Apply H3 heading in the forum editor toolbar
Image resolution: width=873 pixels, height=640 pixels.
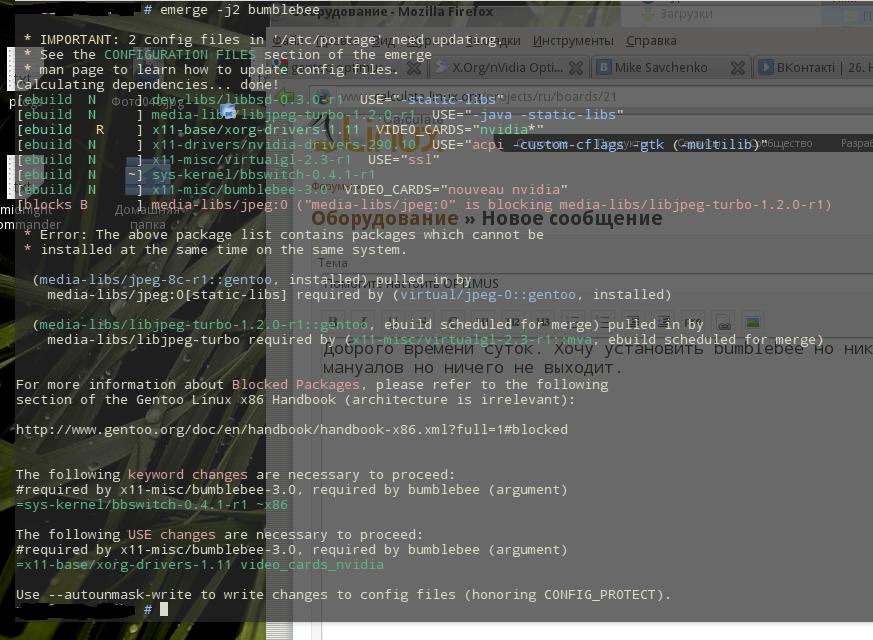point(542,322)
